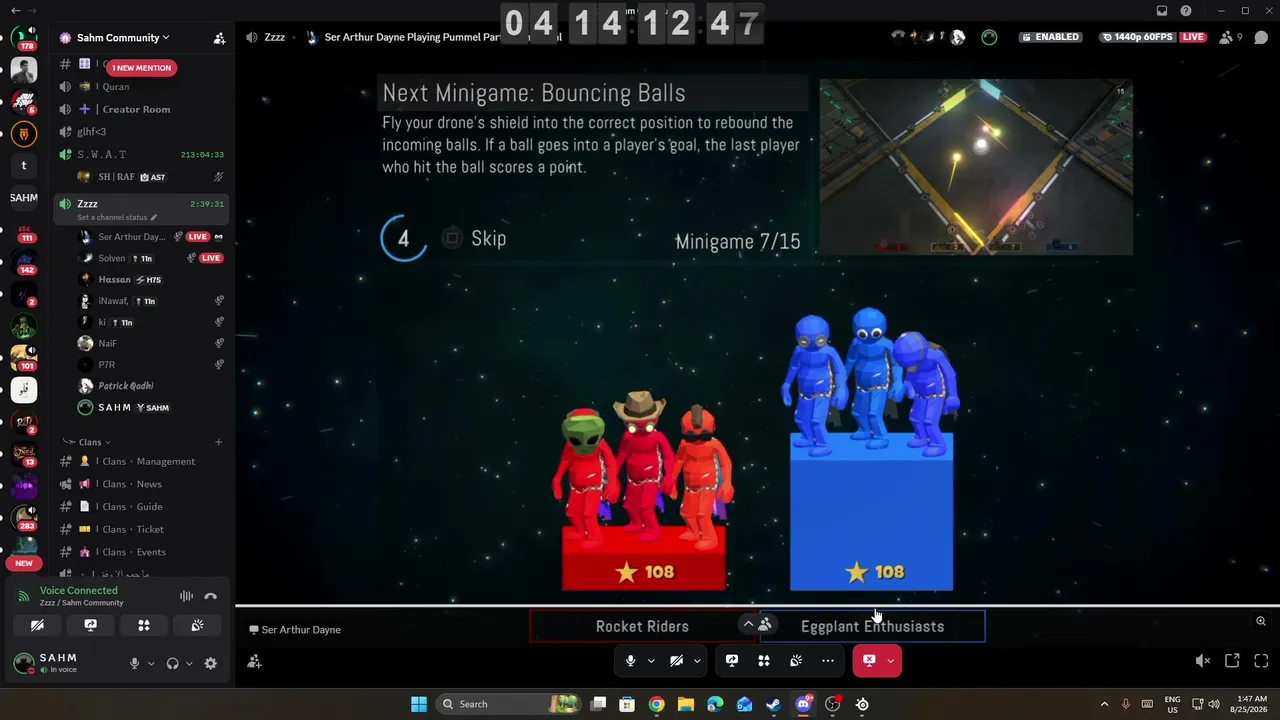Show hidden system tray icons
The width and height of the screenshot is (1280, 720).
1104,704
